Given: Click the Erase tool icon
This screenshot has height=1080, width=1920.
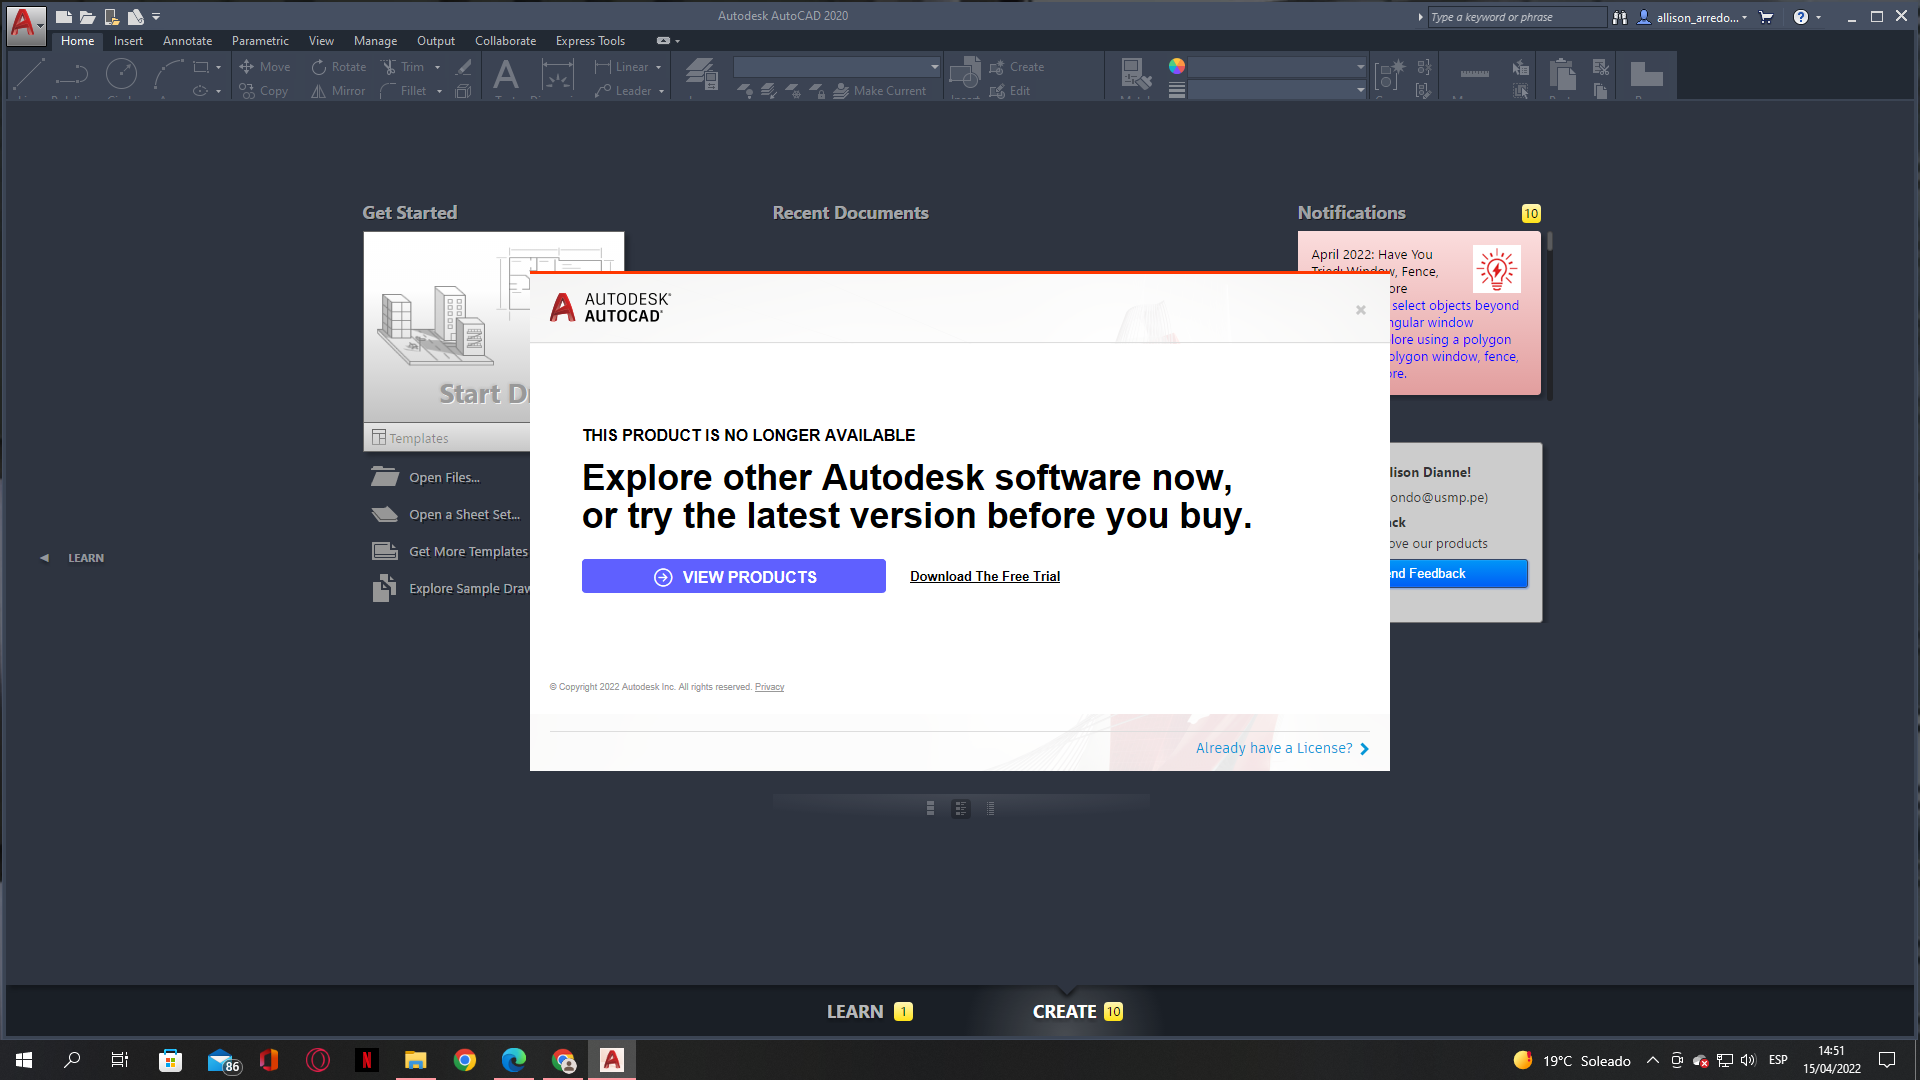Looking at the screenshot, I should coord(463,67).
